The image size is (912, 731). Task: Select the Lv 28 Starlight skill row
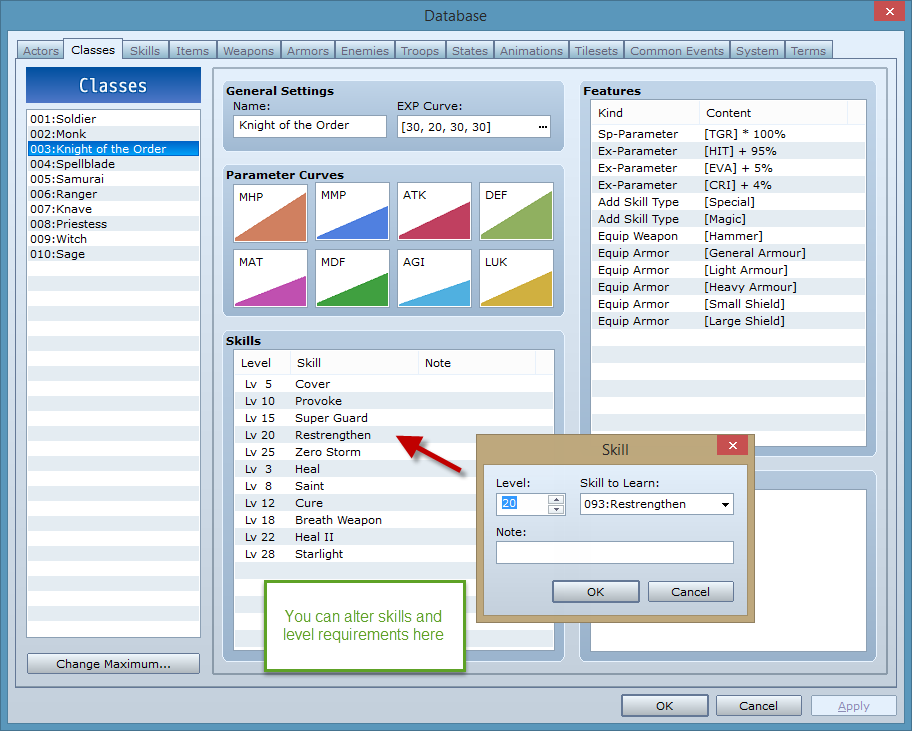point(355,554)
